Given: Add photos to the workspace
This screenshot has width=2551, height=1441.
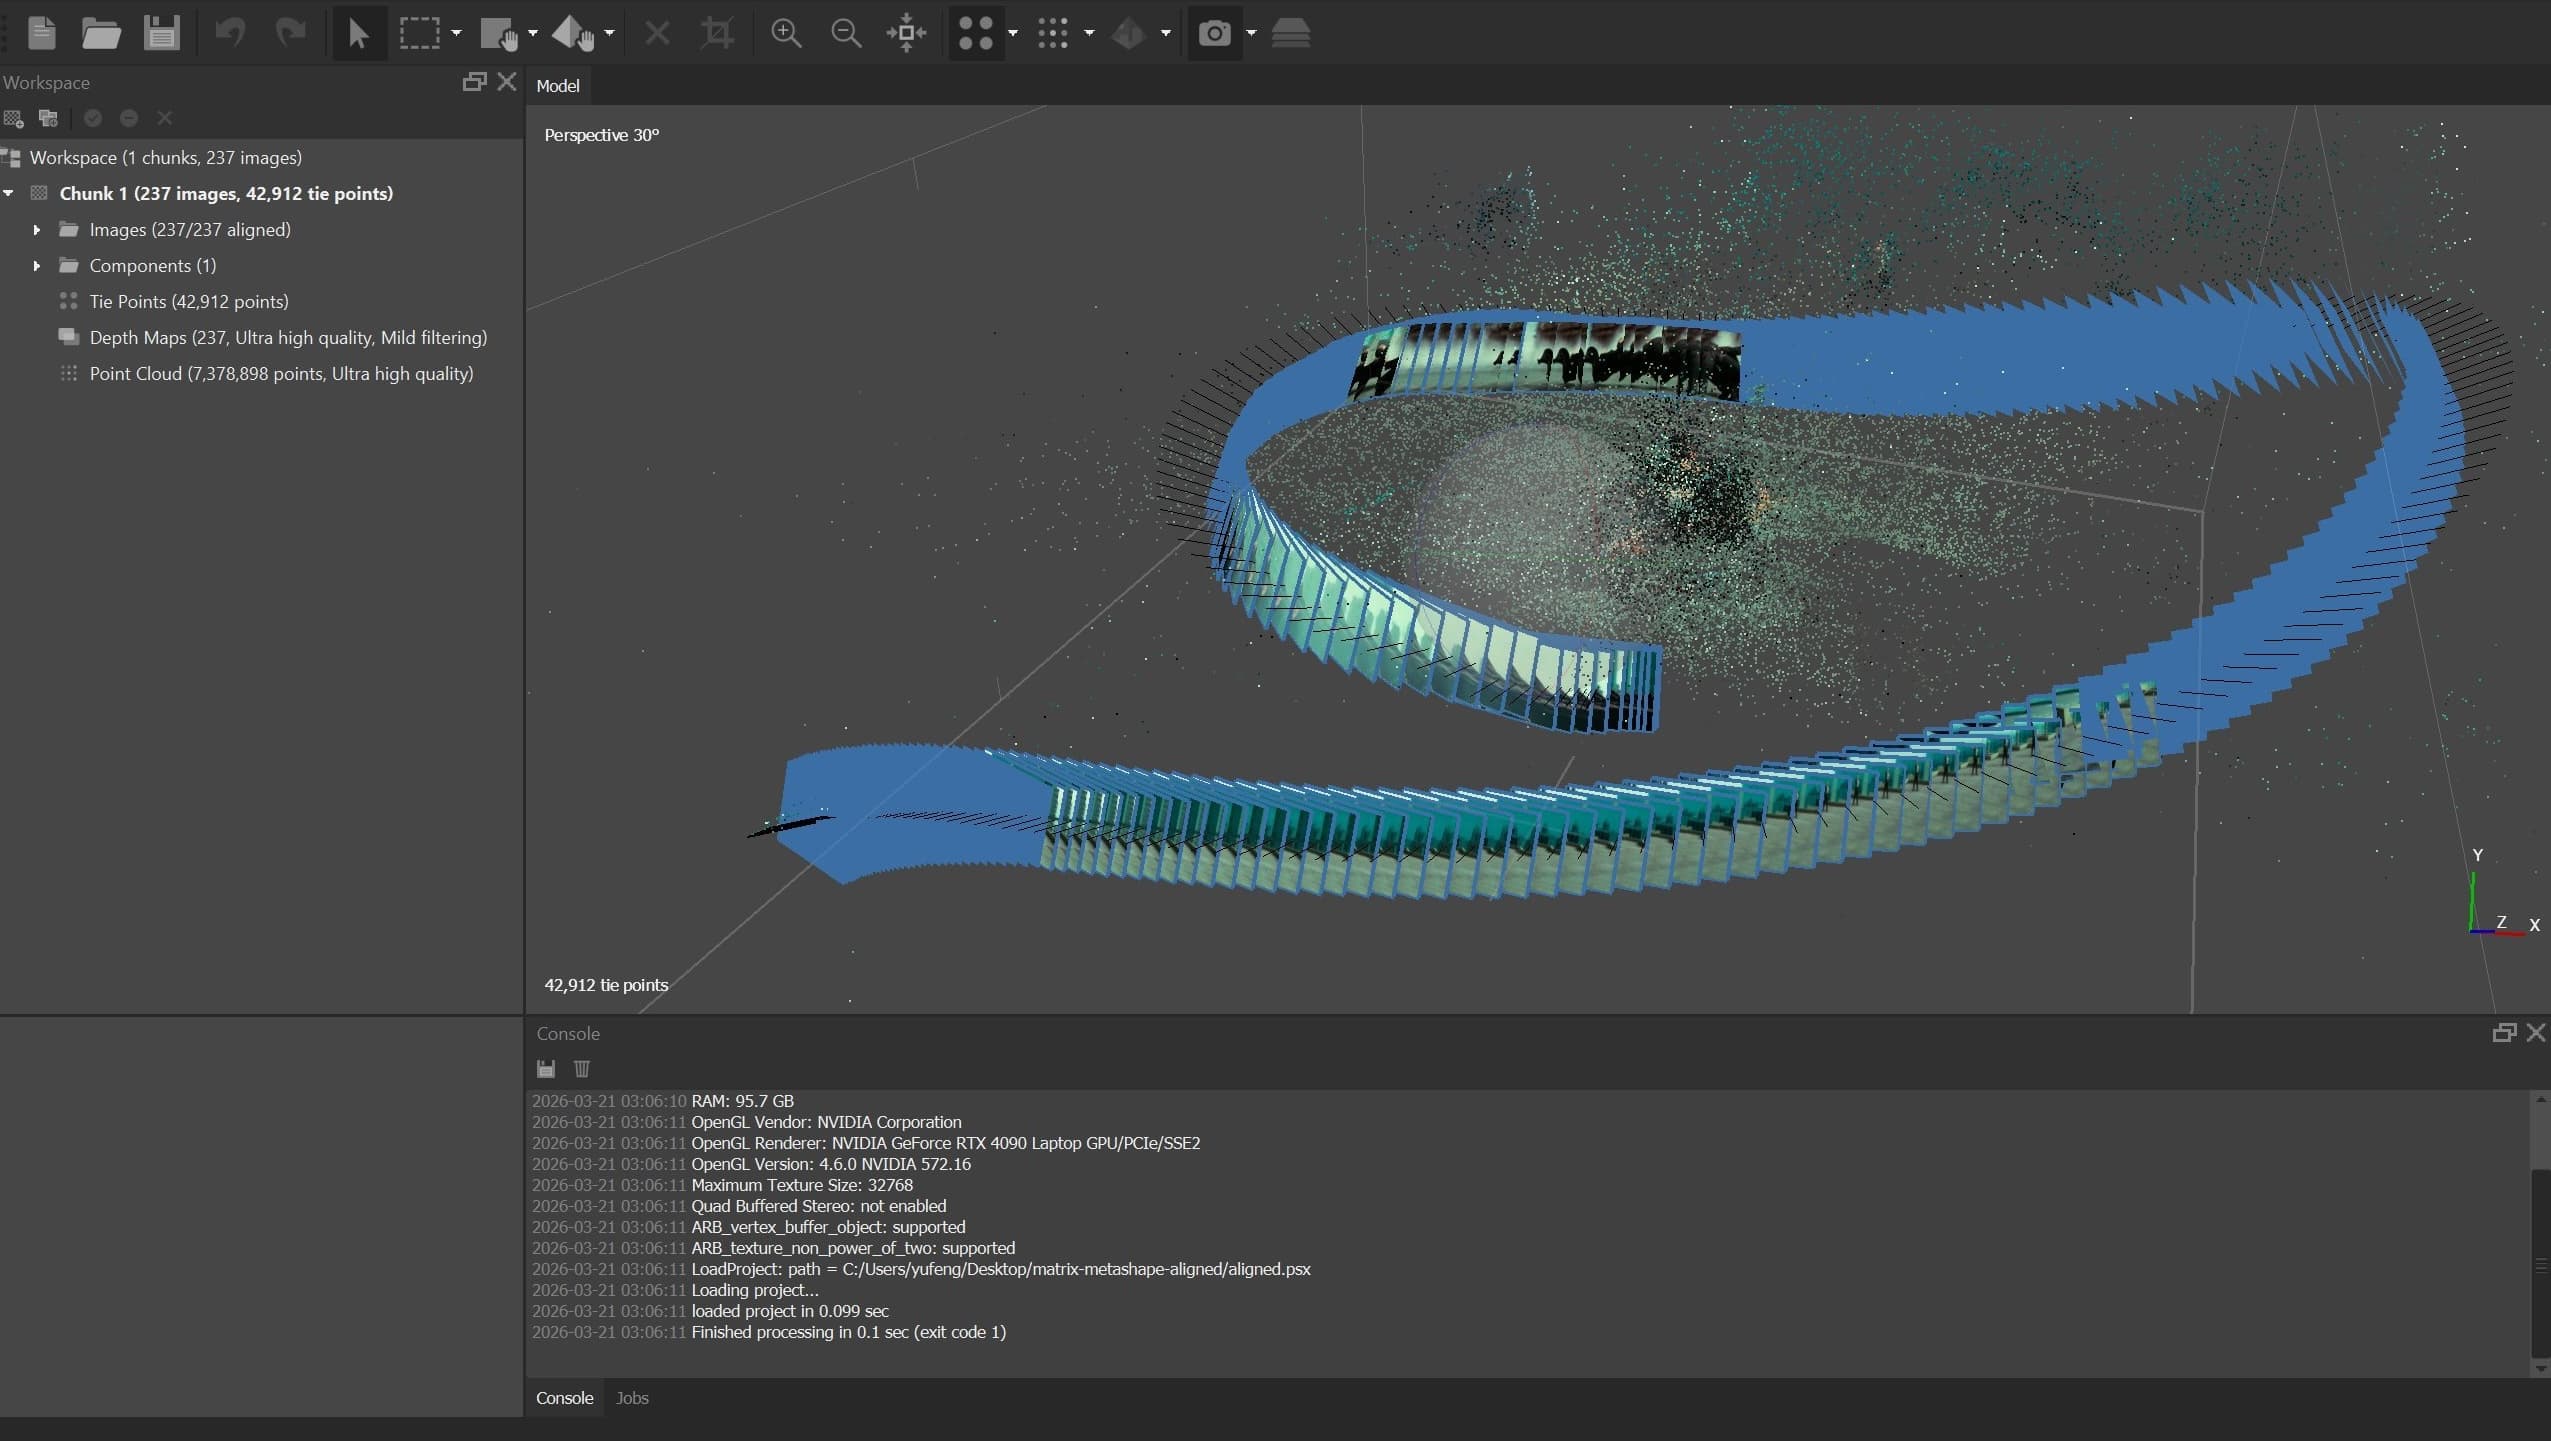Looking at the screenshot, I should (47, 118).
